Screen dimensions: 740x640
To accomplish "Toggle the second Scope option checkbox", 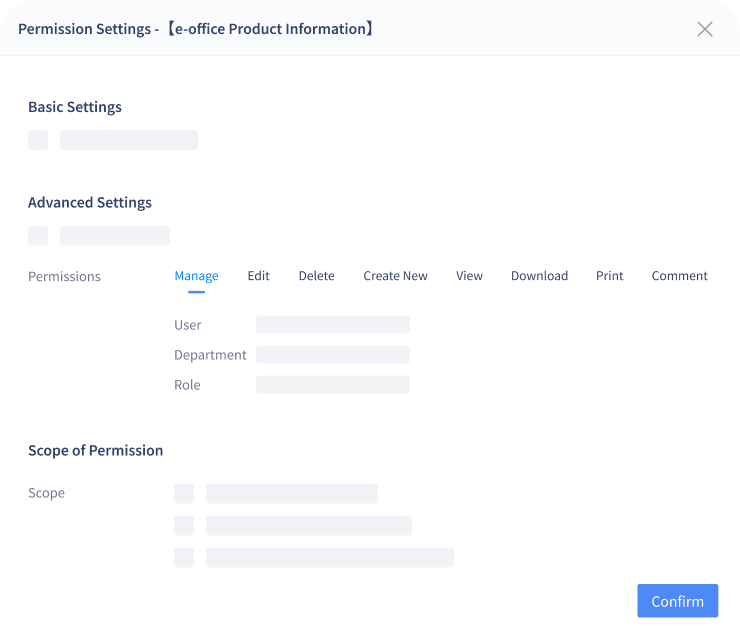I will (x=184, y=525).
